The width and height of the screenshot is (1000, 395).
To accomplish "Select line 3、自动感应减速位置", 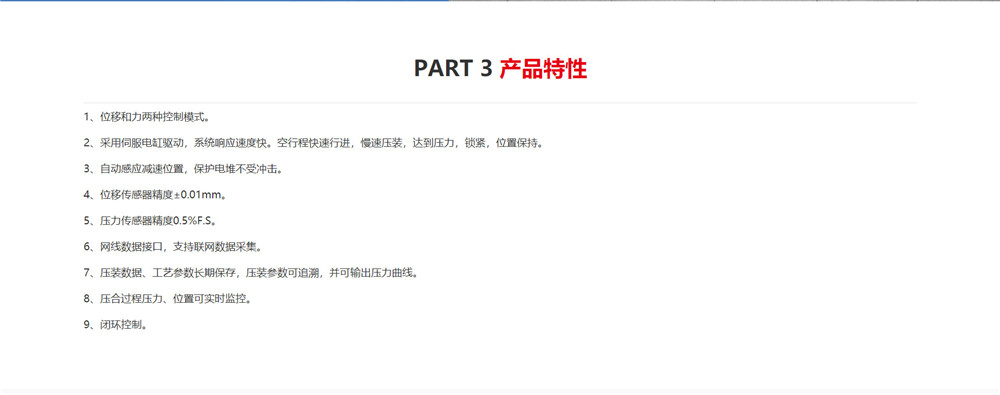I will click(x=183, y=169).
